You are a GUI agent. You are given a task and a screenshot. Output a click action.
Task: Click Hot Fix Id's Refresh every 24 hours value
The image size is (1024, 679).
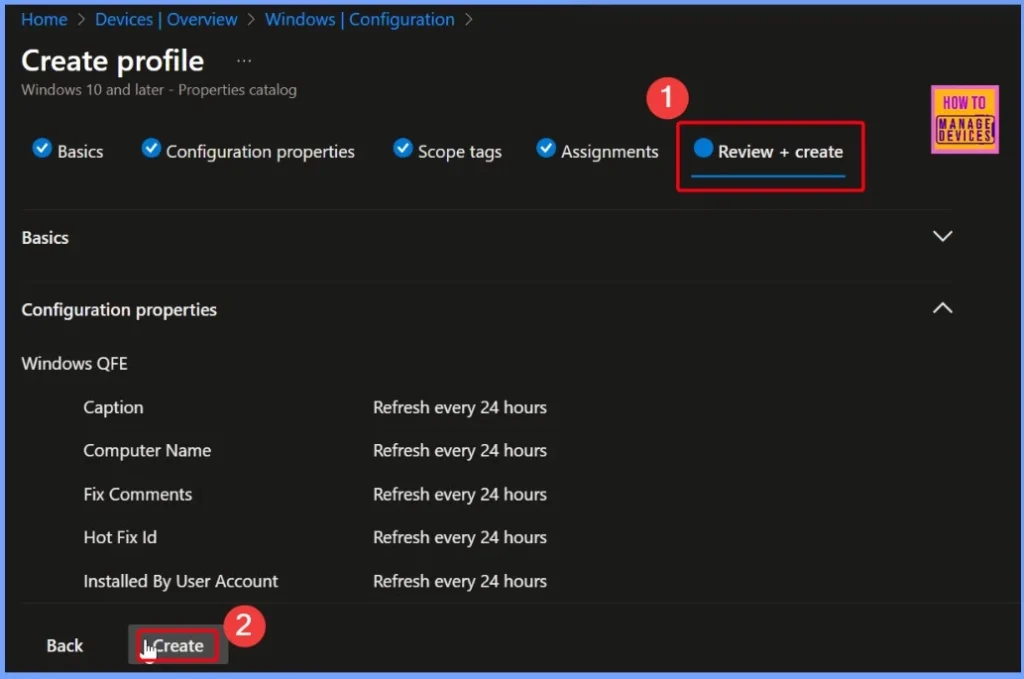tap(460, 537)
